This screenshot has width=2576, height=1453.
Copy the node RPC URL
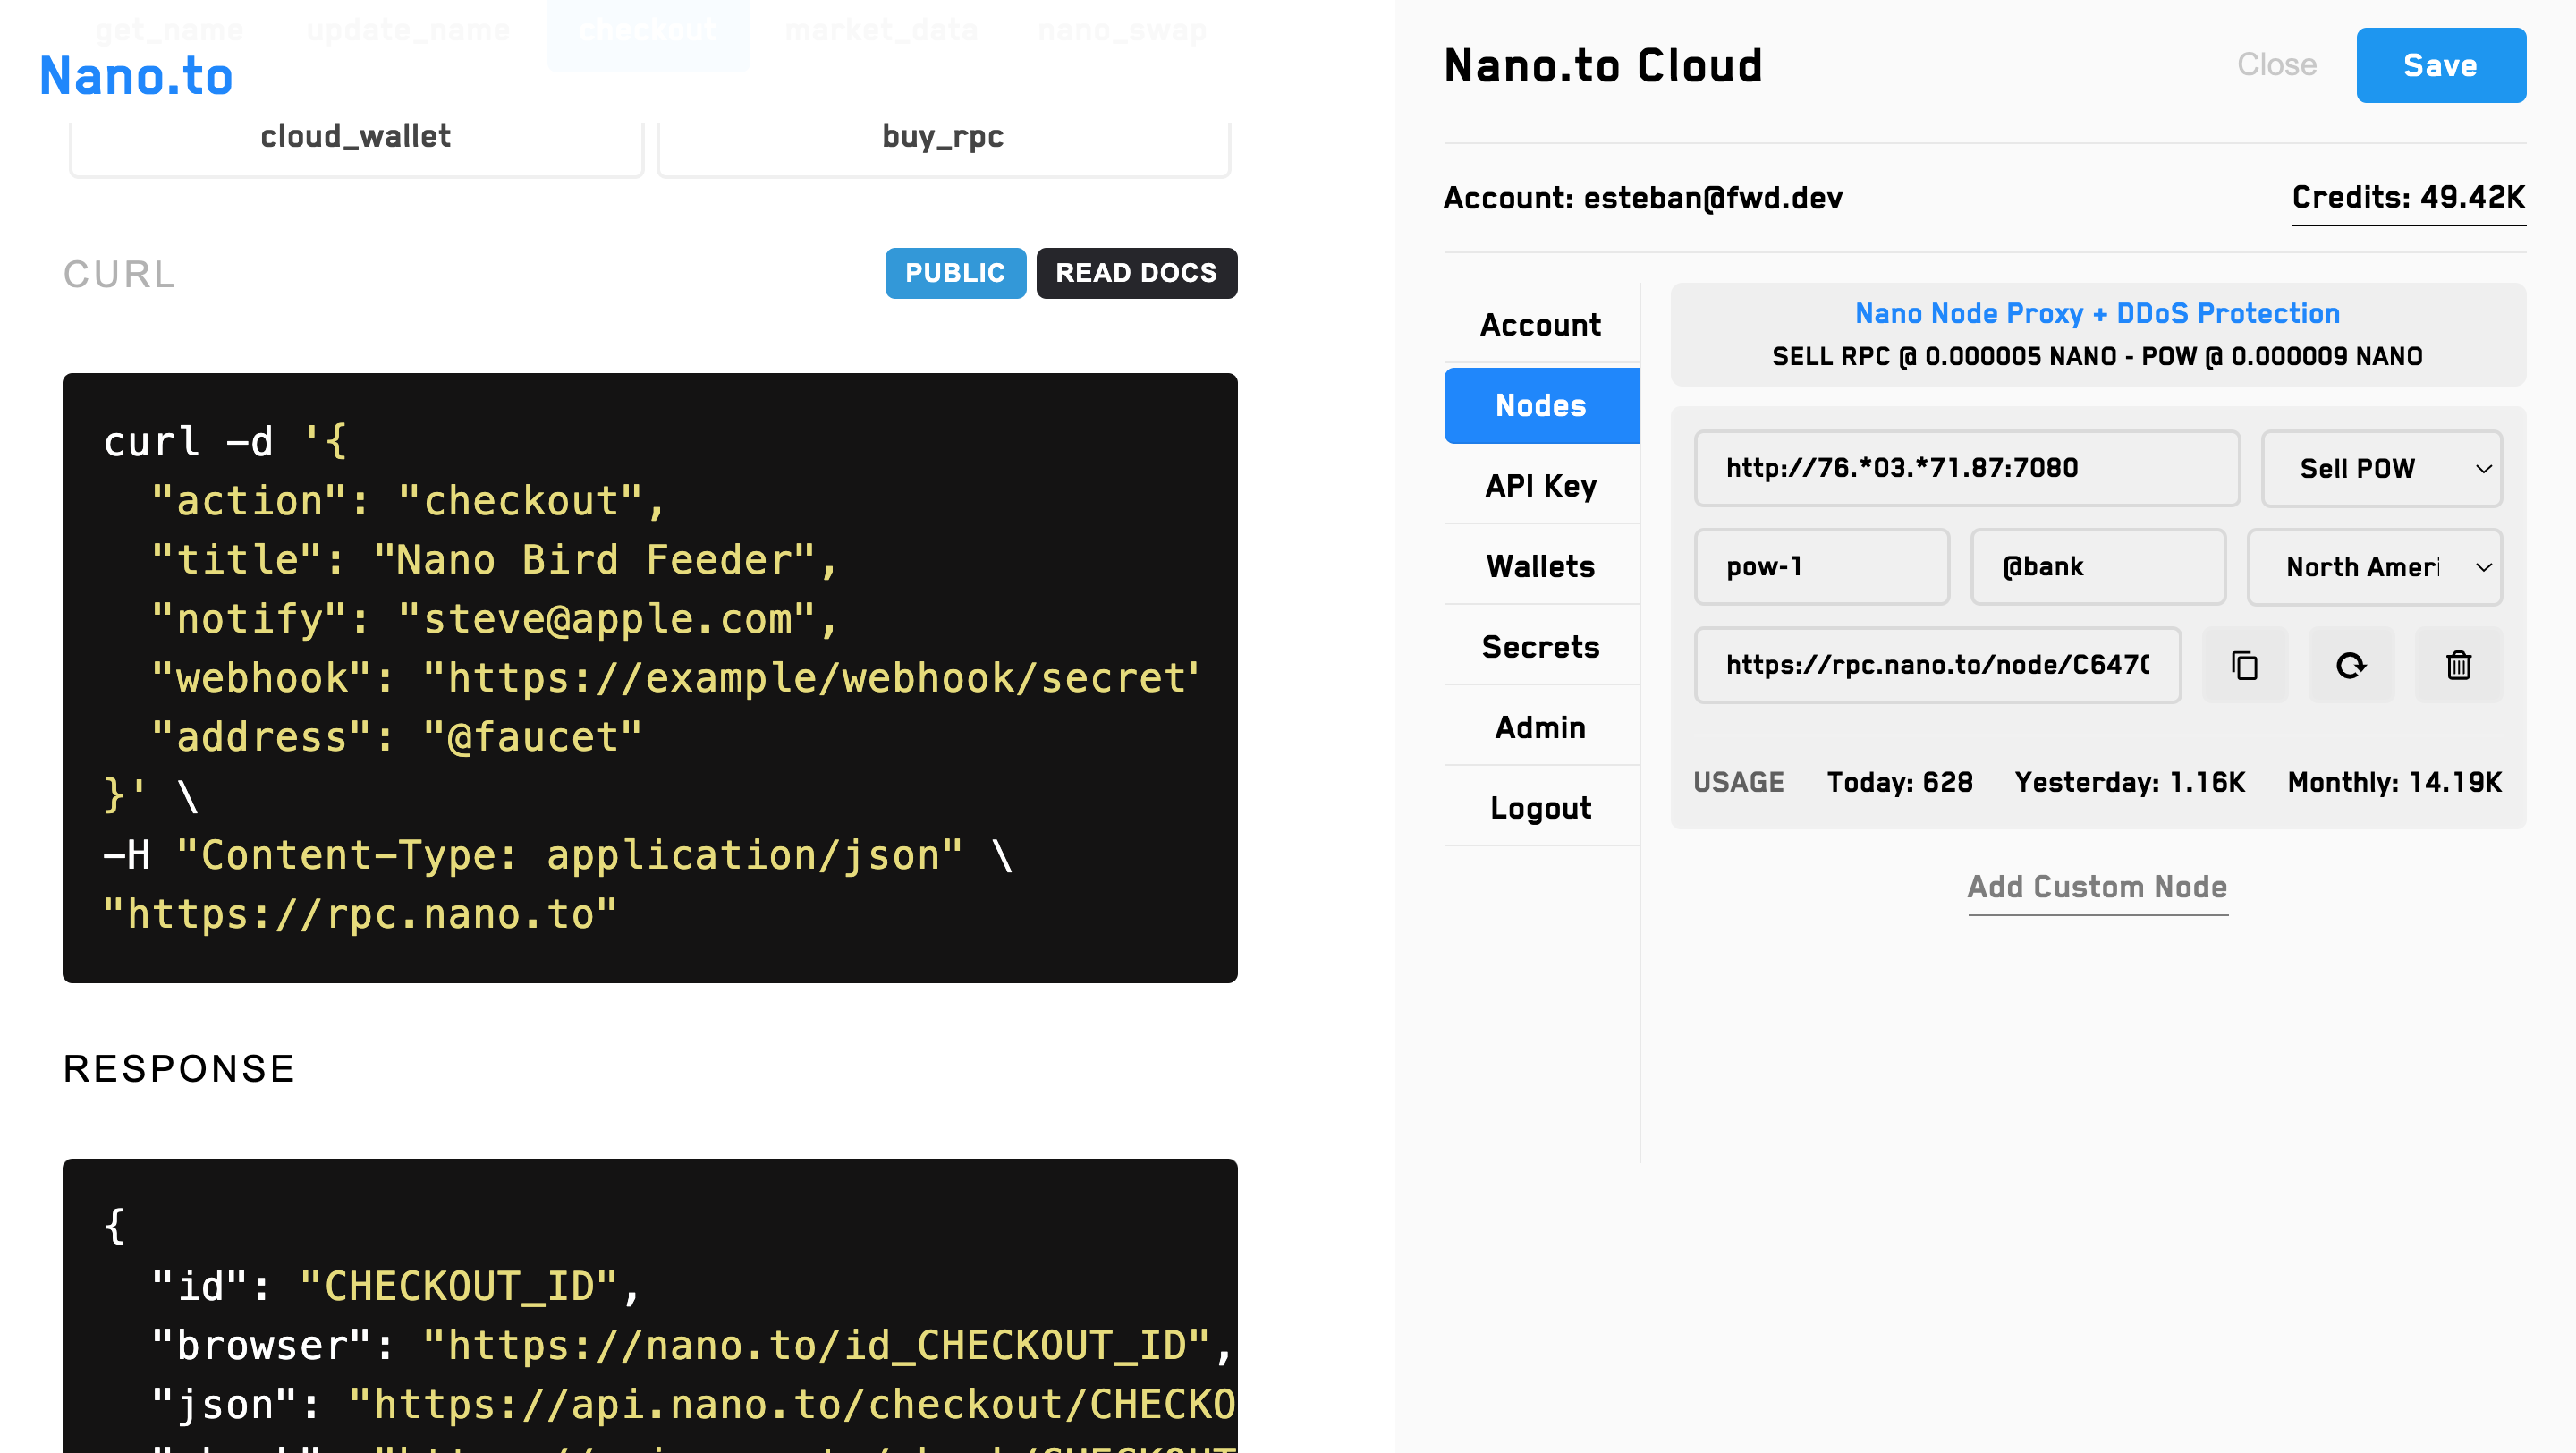point(2244,665)
